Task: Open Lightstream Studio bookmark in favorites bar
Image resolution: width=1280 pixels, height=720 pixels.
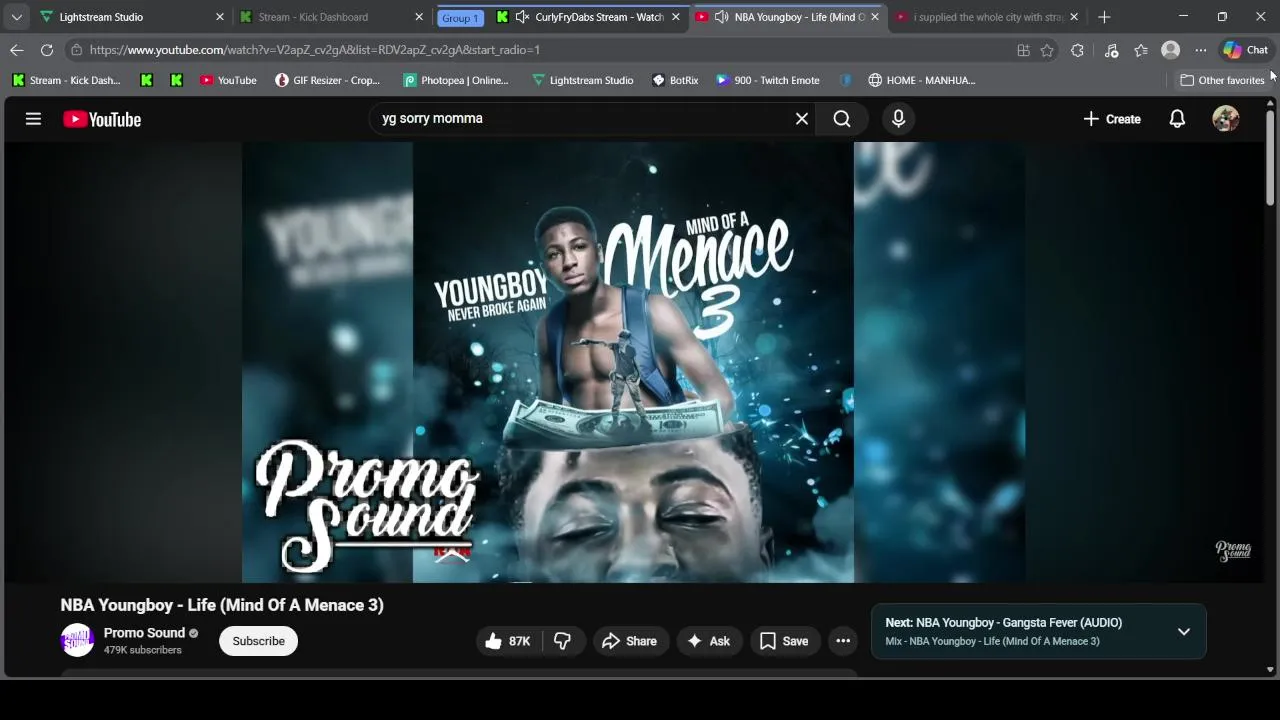Action: tap(583, 80)
